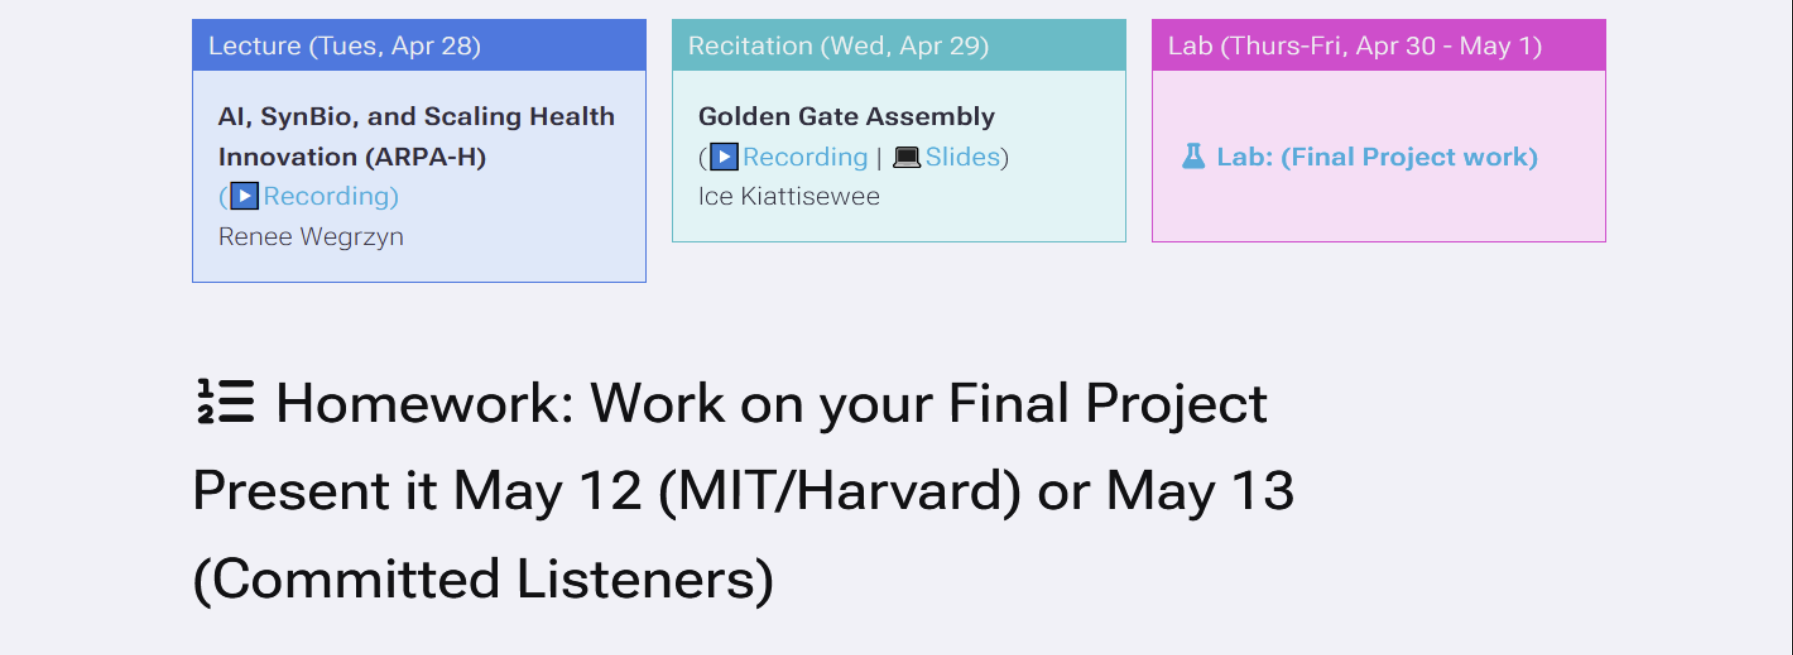Open the Lab: (Final Project work) link

tap(1376, 157)
